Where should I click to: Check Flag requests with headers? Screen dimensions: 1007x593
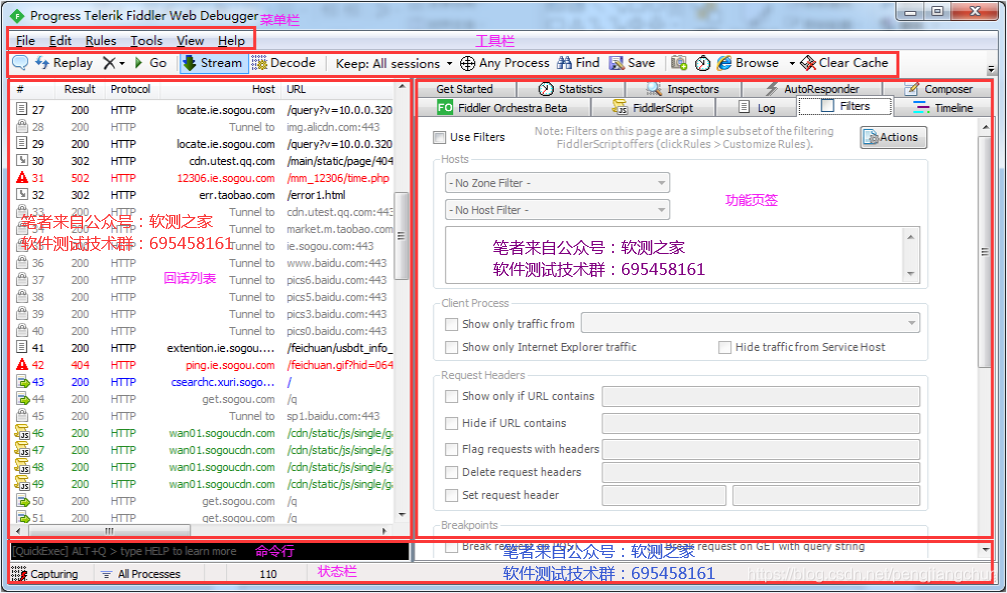(451, 449)
